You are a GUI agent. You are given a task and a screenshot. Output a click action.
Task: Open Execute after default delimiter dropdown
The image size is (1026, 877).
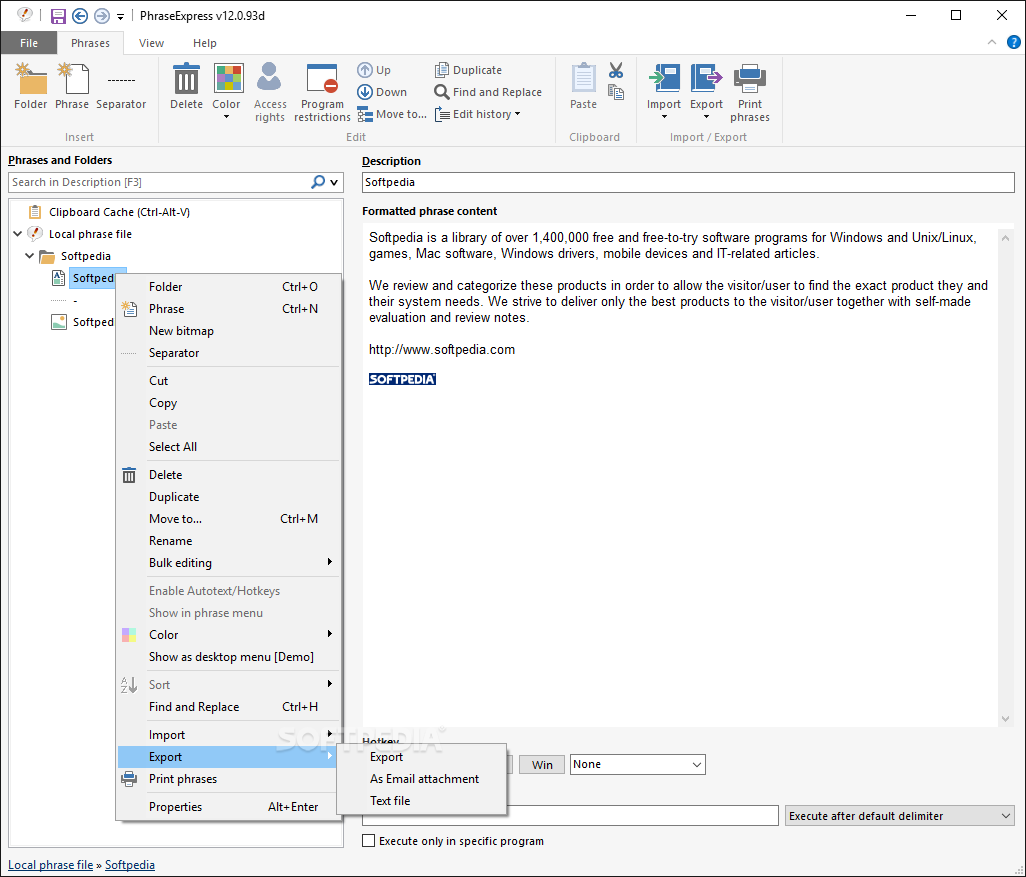[900, 816]
